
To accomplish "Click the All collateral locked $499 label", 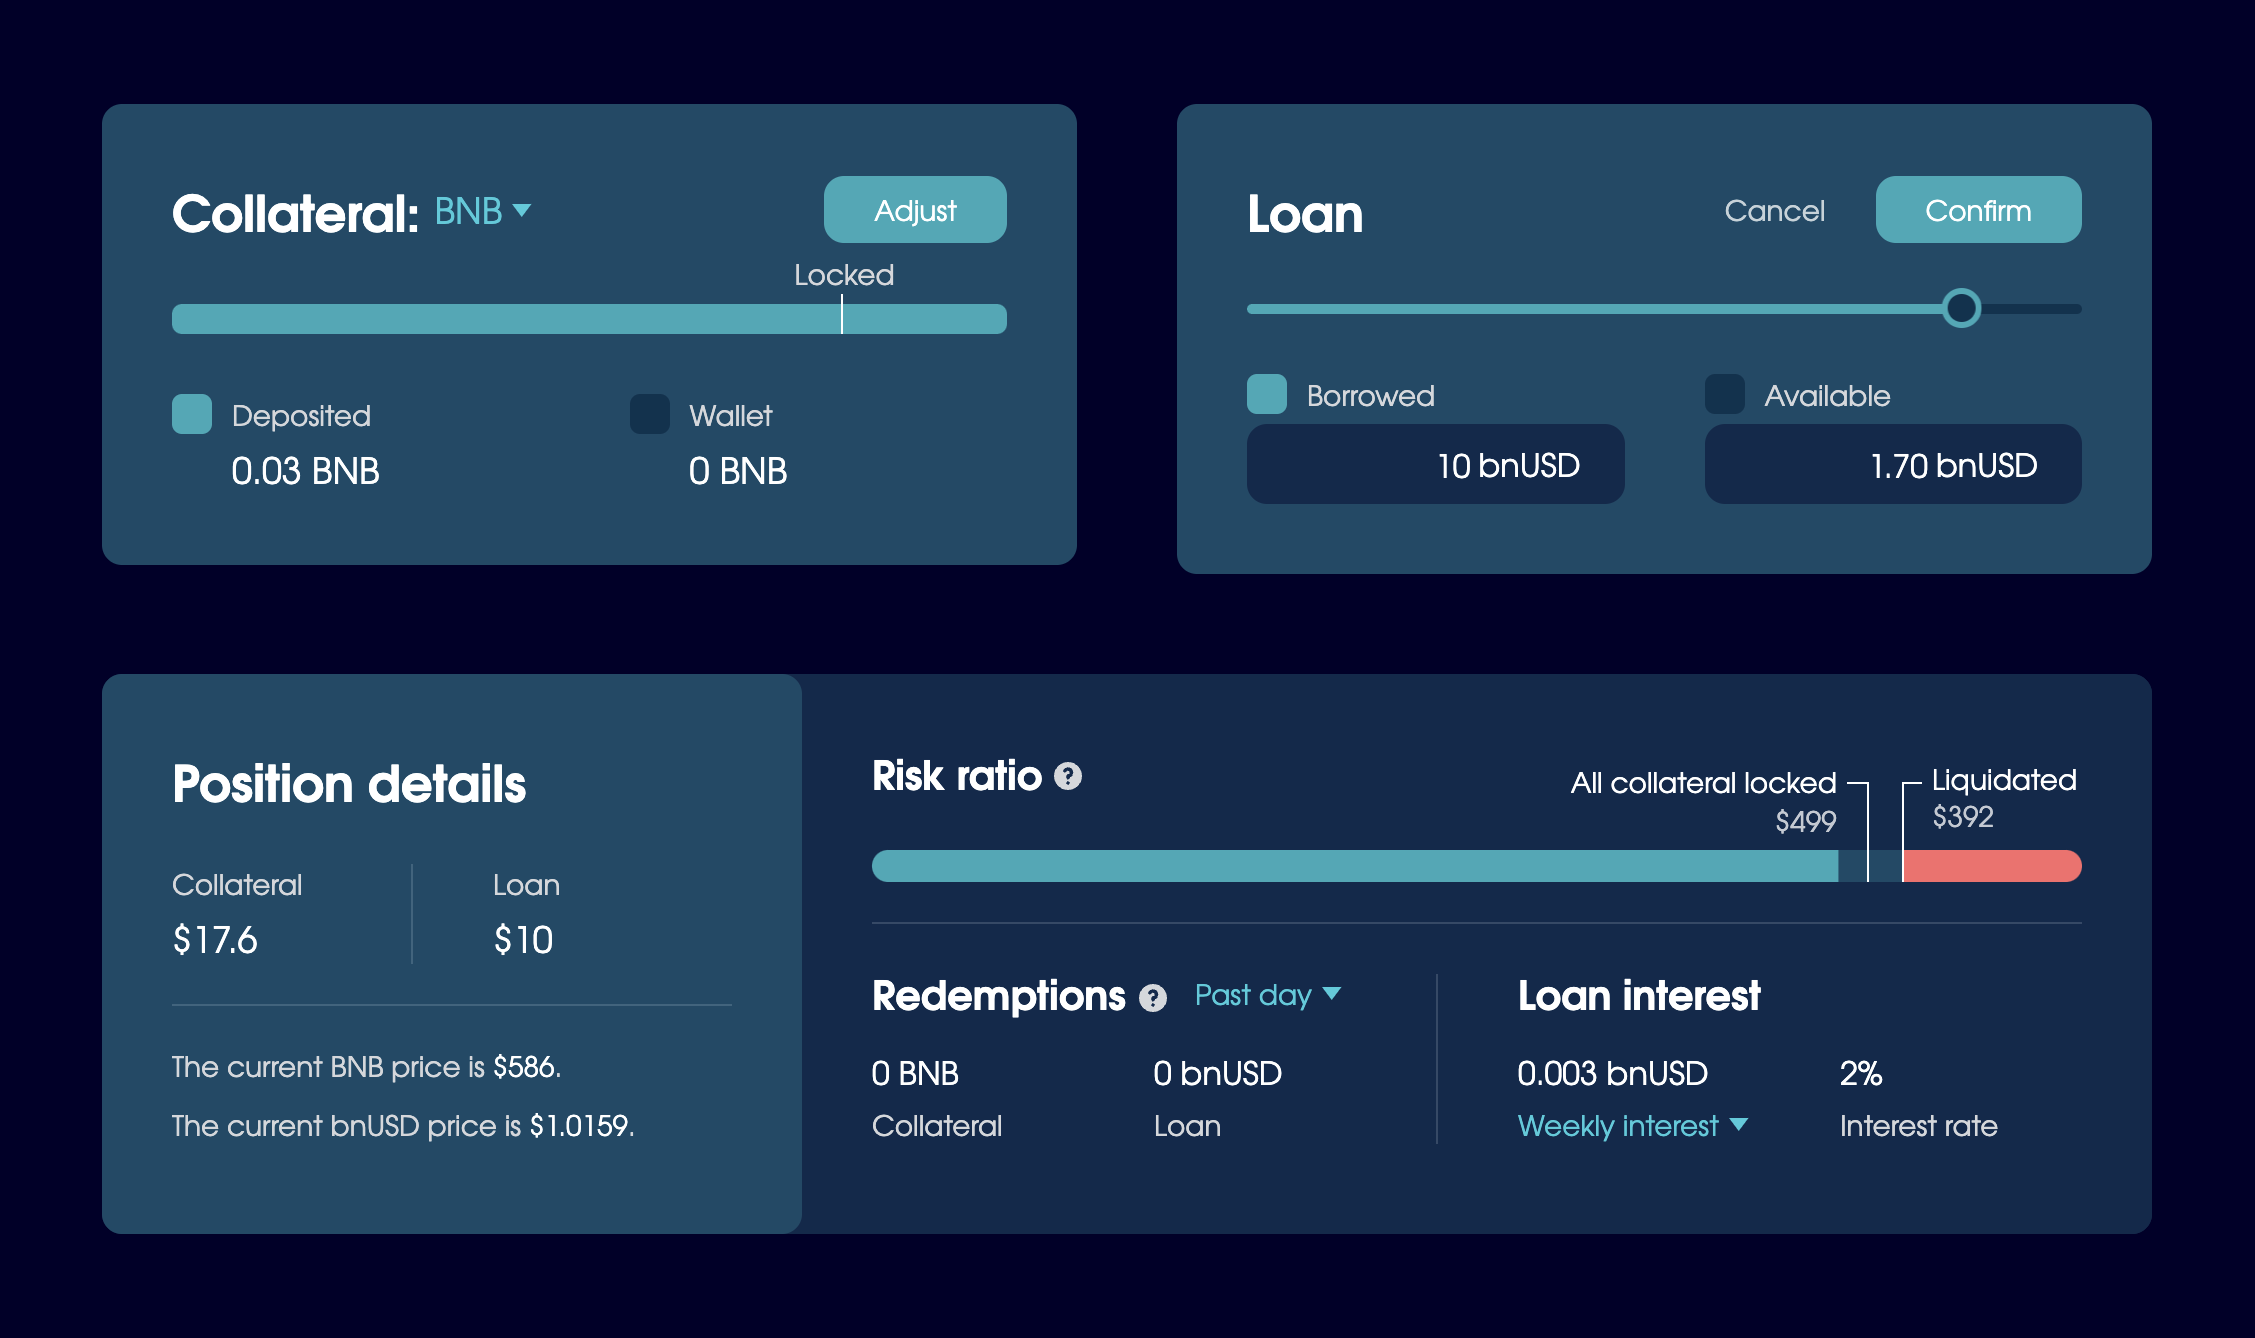I will (1703, 783).
